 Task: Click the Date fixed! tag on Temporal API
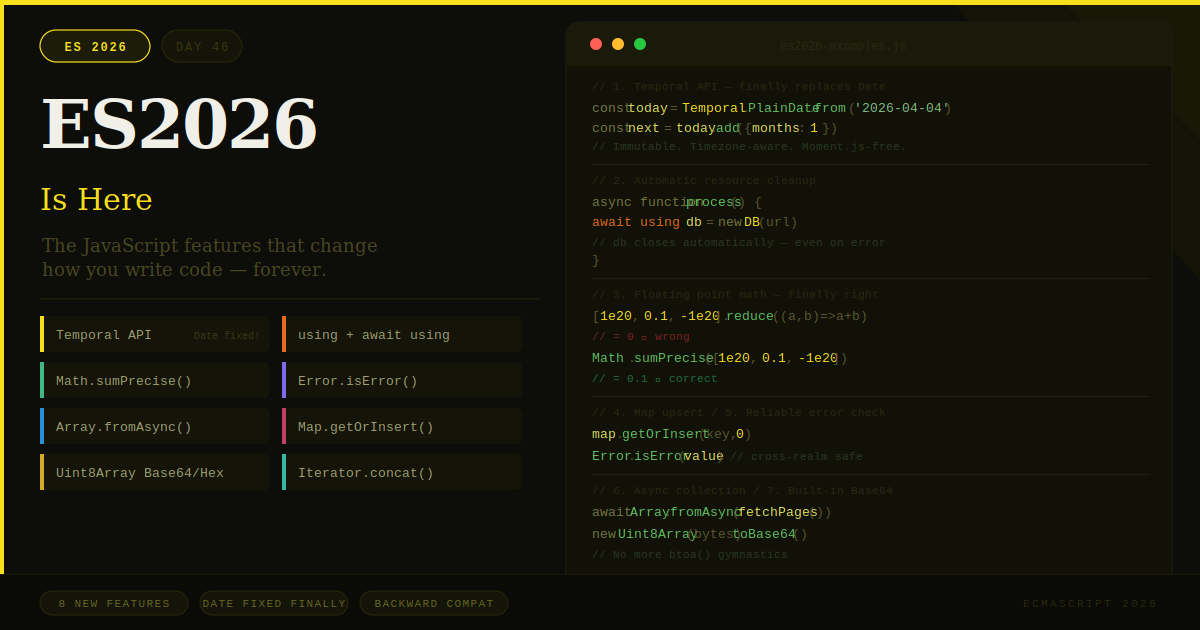[227, 335]
